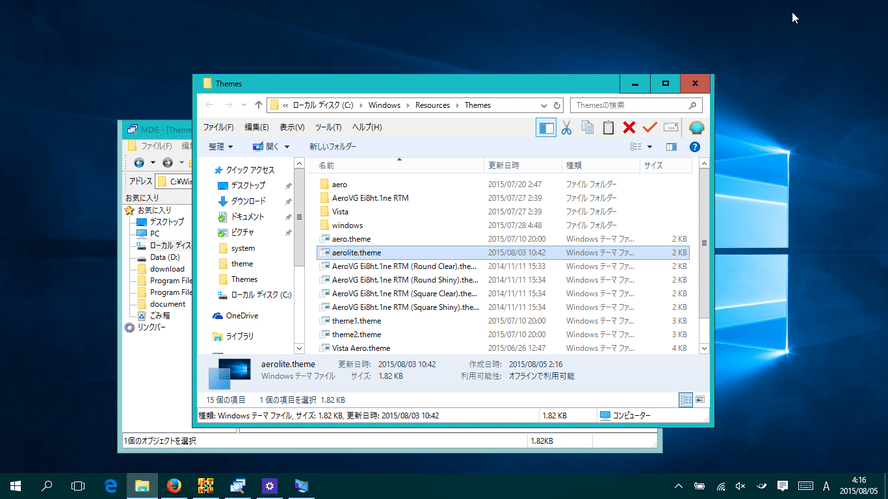The height and width of the screenshot is (499, 888).
Task: Open recent locations dropdown arrow
Action: [x=244, y=105]
